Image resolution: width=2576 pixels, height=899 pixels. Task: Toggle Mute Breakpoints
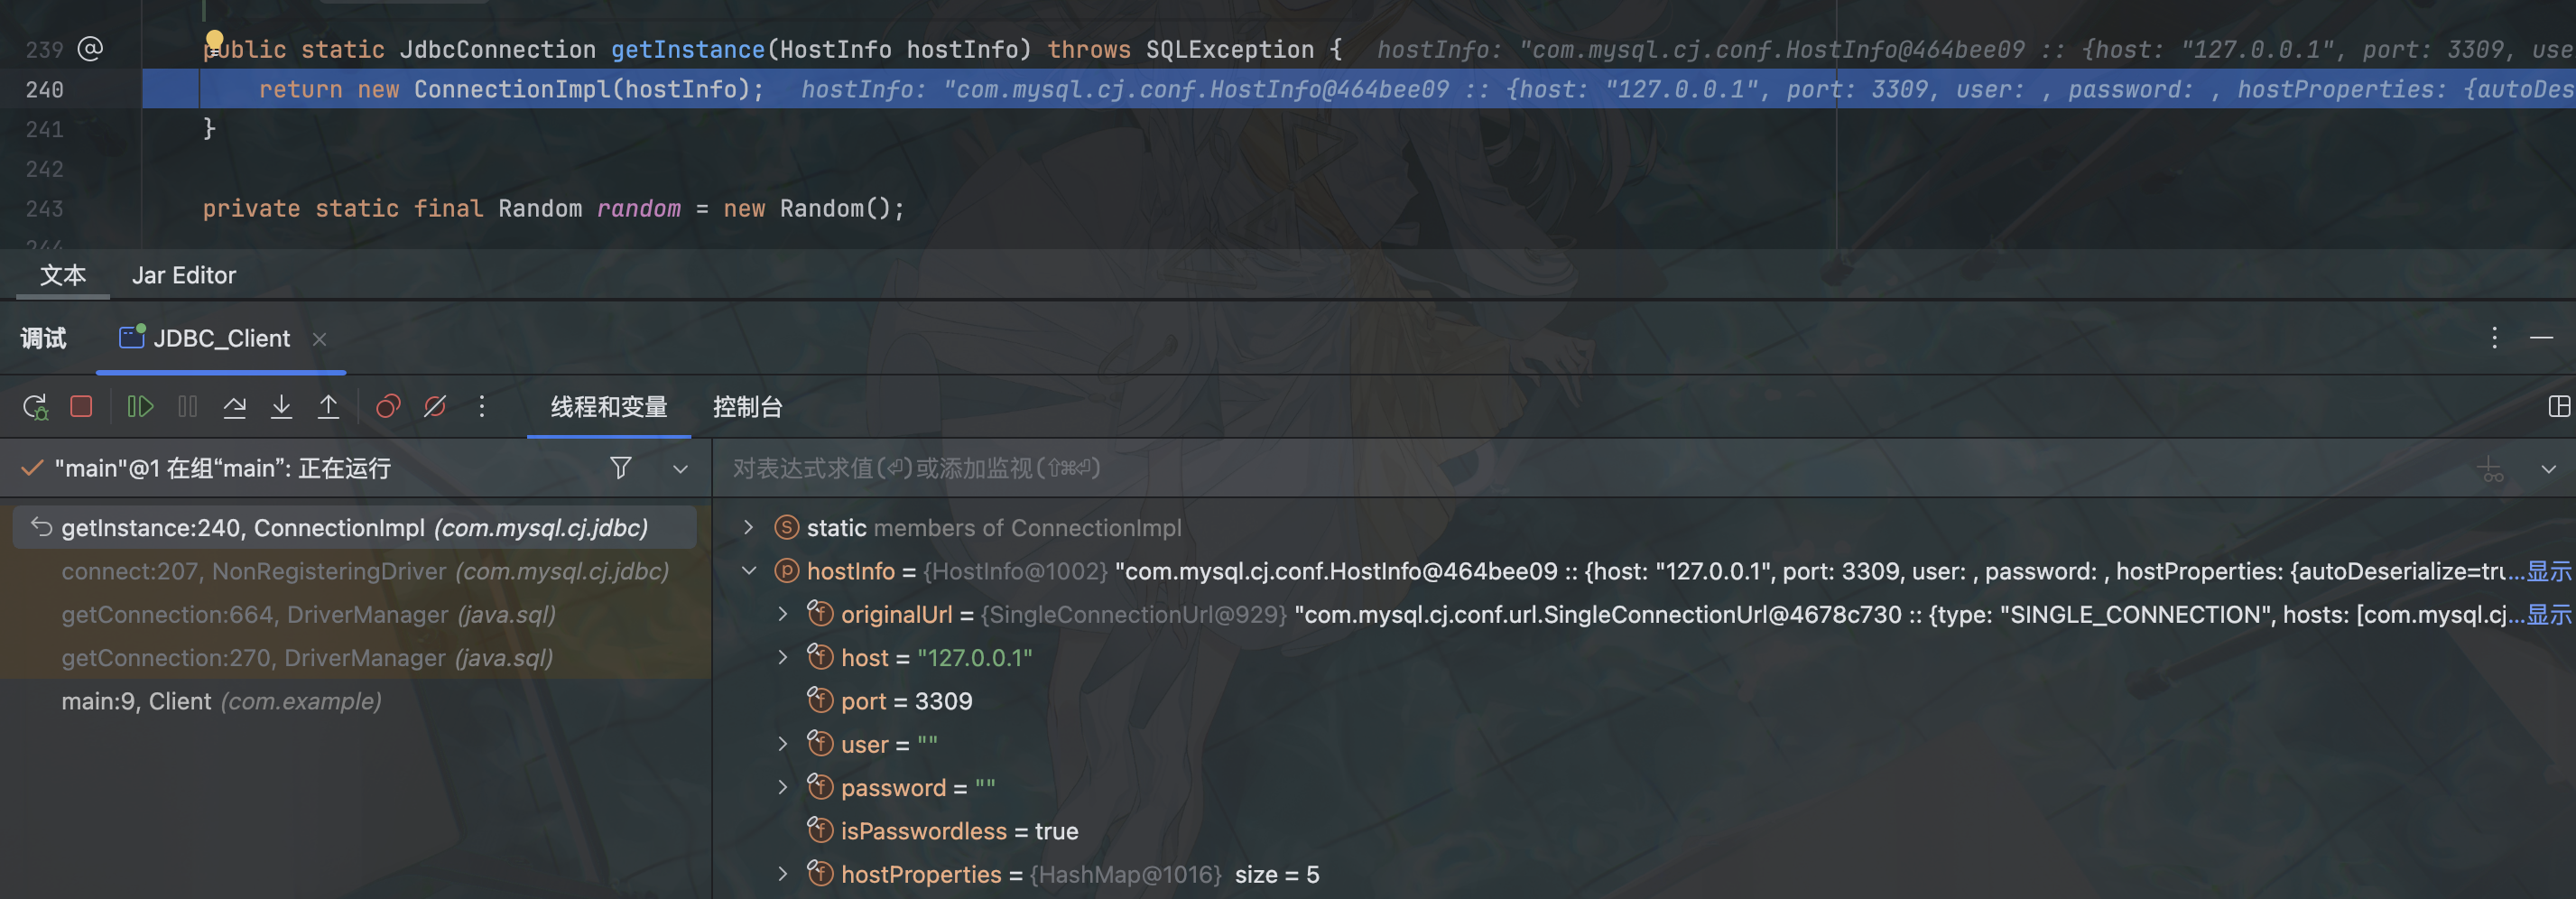[x=435, y=407]
